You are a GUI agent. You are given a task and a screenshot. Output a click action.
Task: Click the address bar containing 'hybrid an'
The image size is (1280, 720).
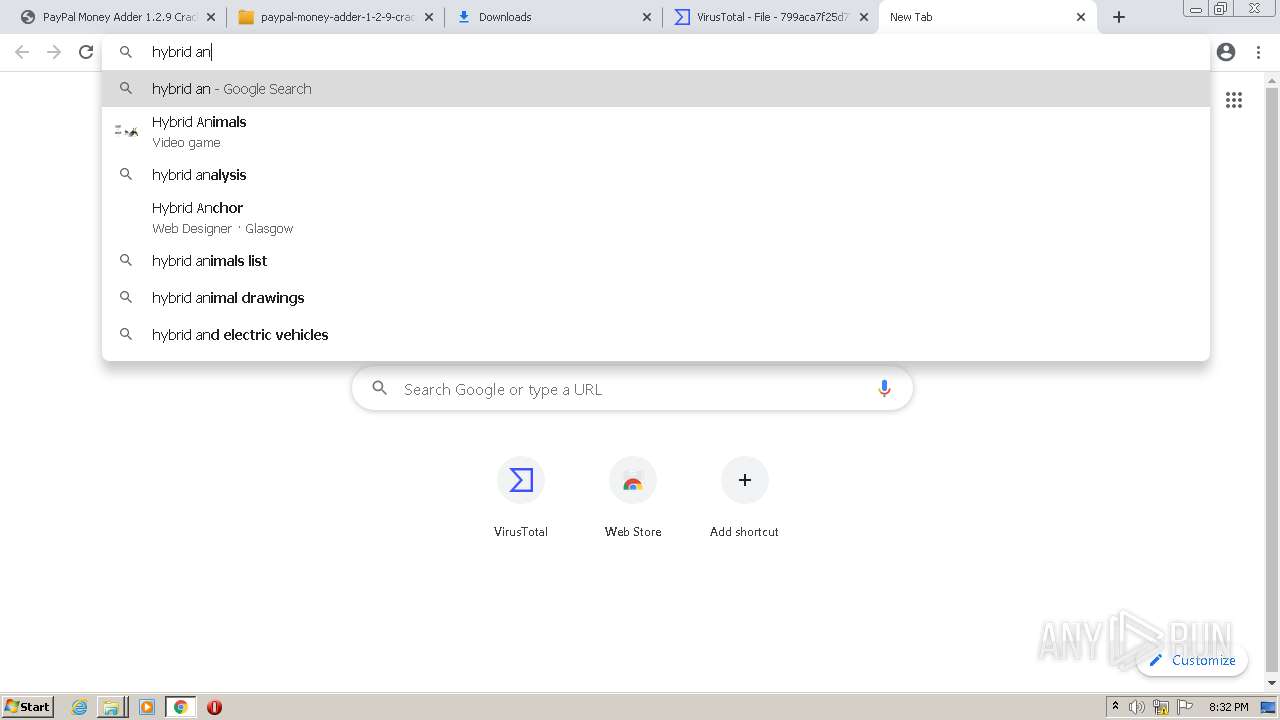(x=656, y=52)
